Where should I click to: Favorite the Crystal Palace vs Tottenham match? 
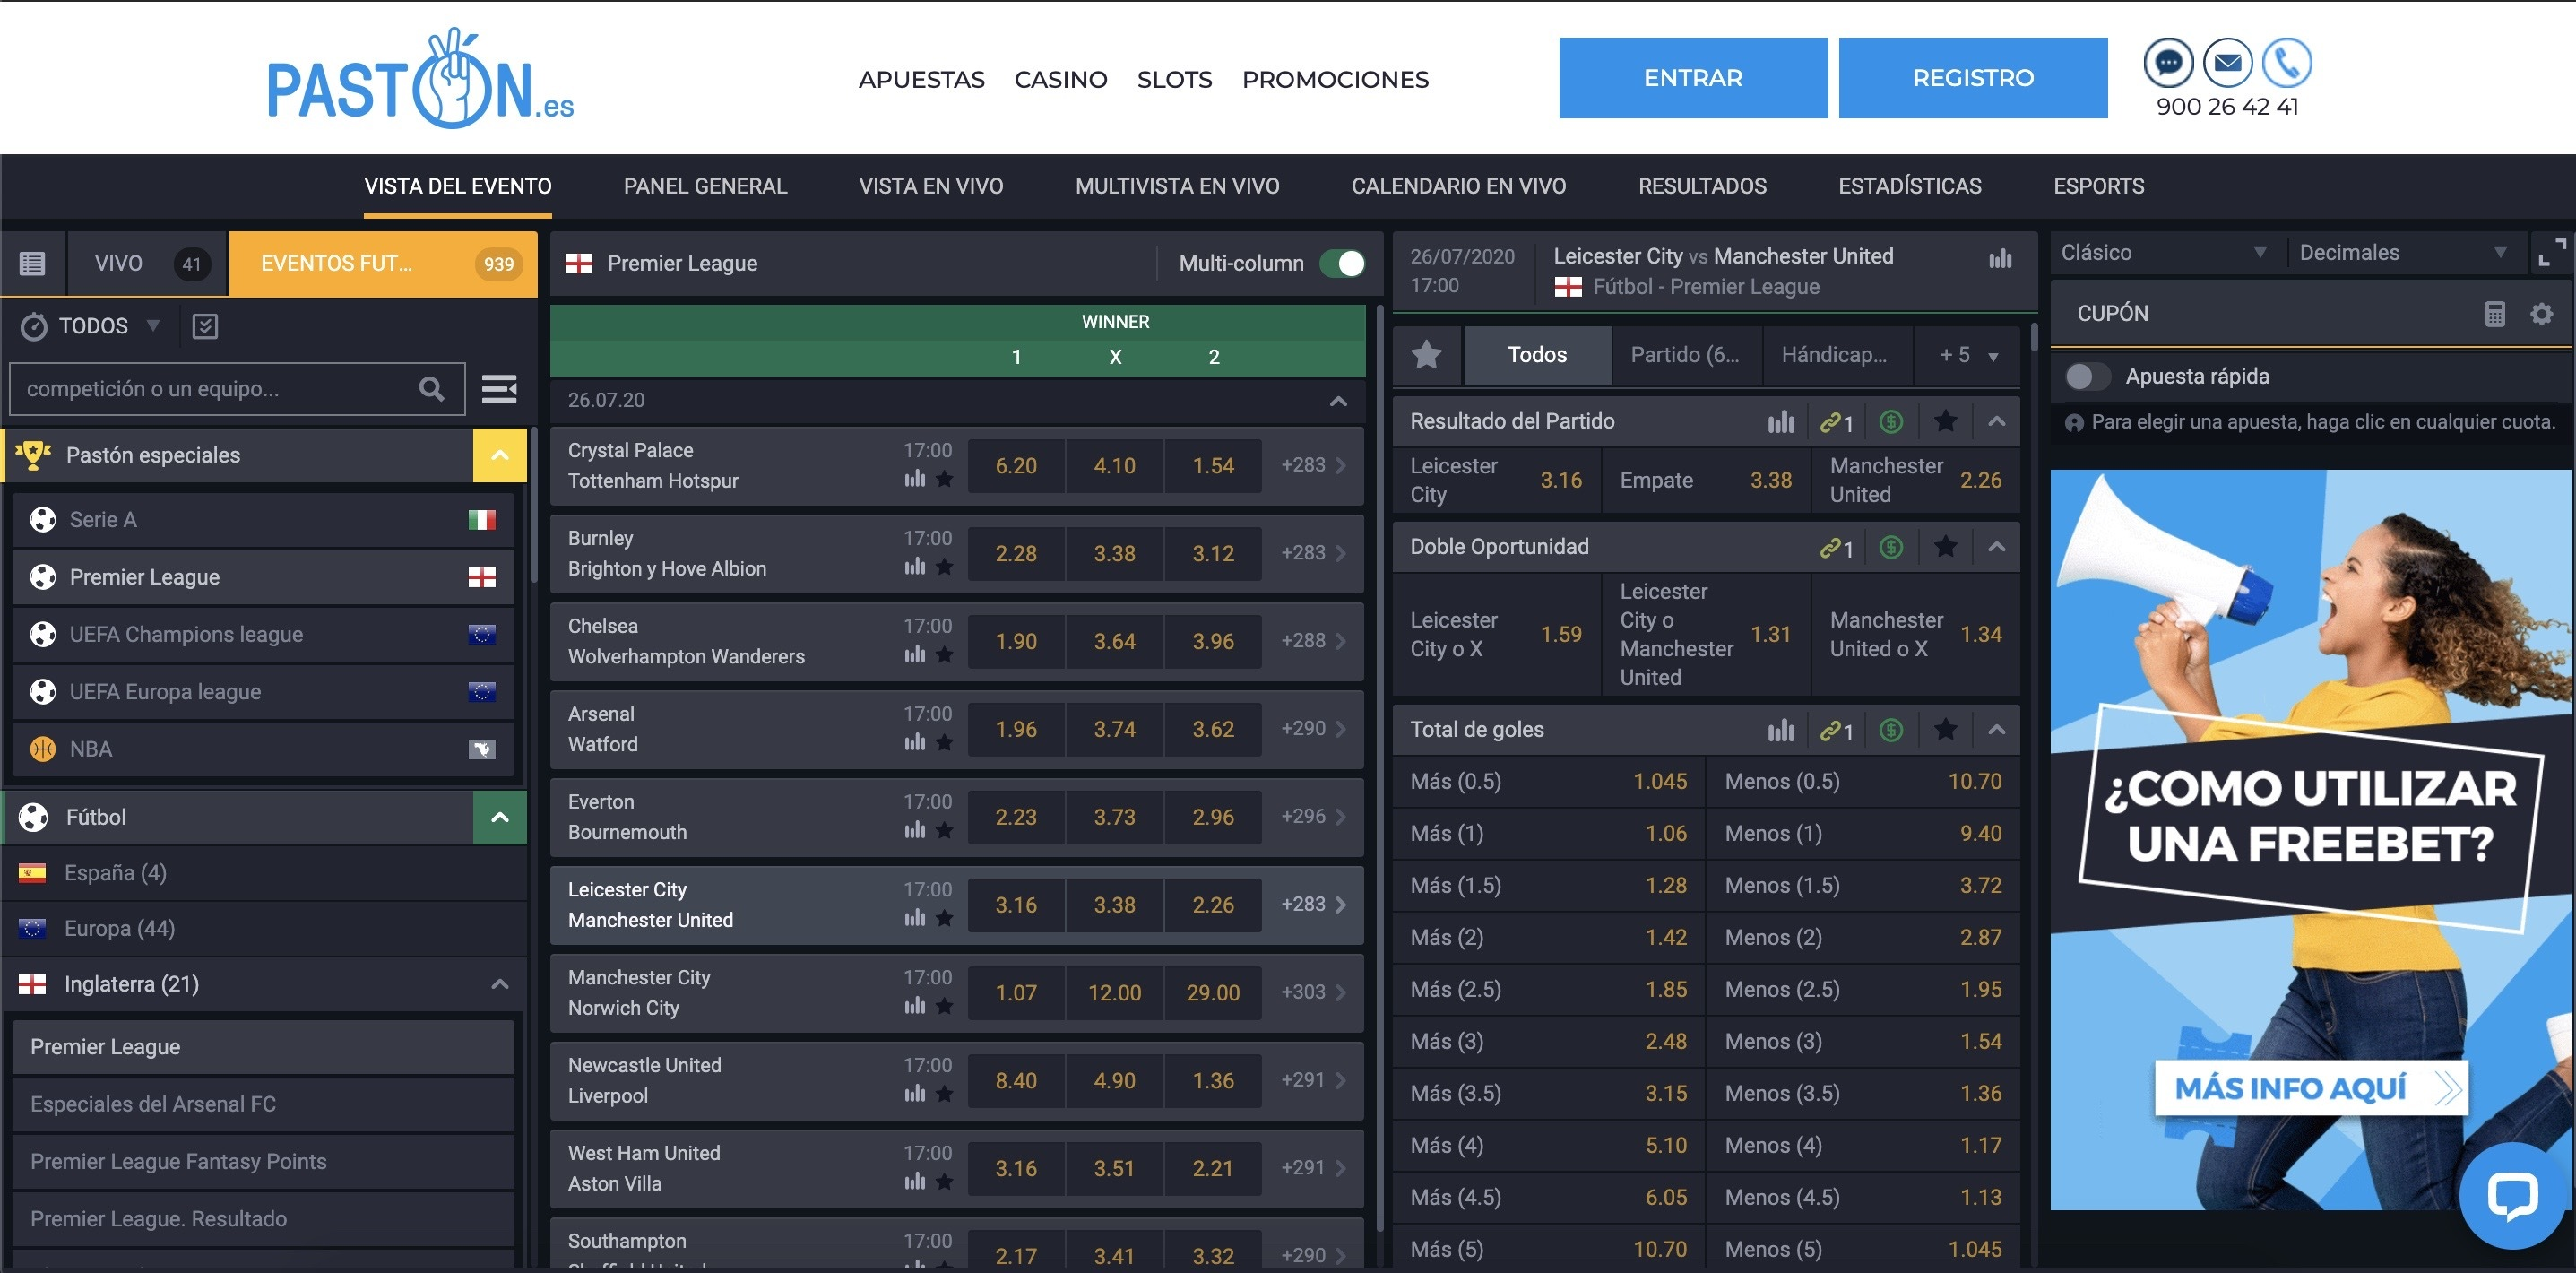point(944,480)
